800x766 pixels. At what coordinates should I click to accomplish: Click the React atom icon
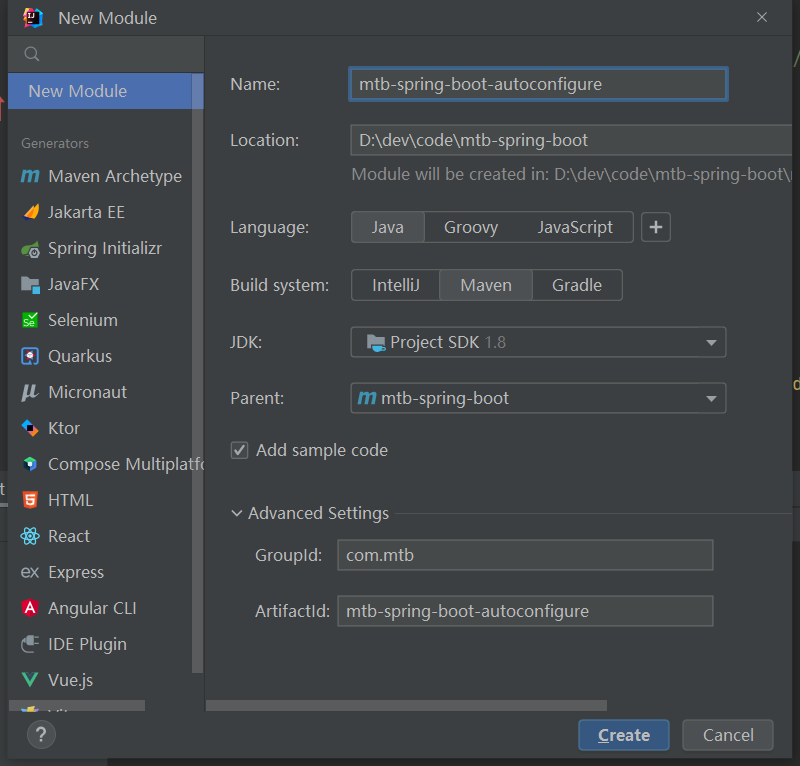coord(30,536)
